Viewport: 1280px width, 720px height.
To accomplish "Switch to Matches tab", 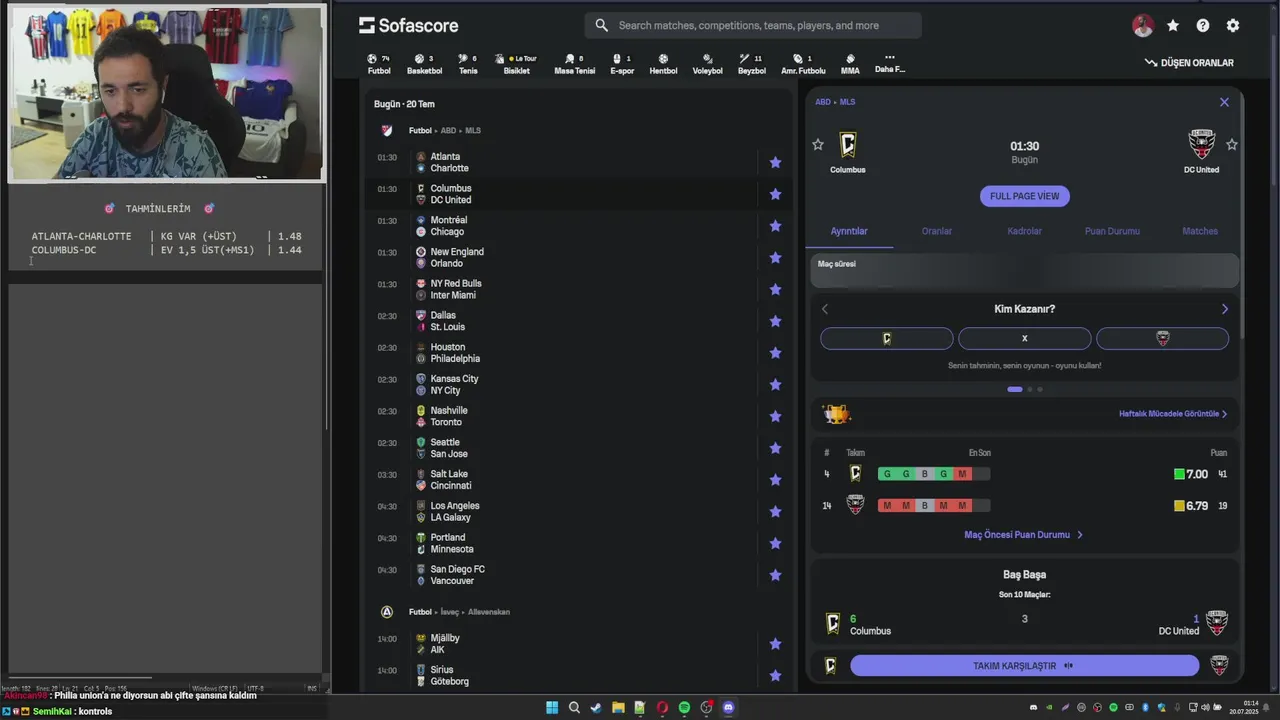I will tap(1199, 231).
